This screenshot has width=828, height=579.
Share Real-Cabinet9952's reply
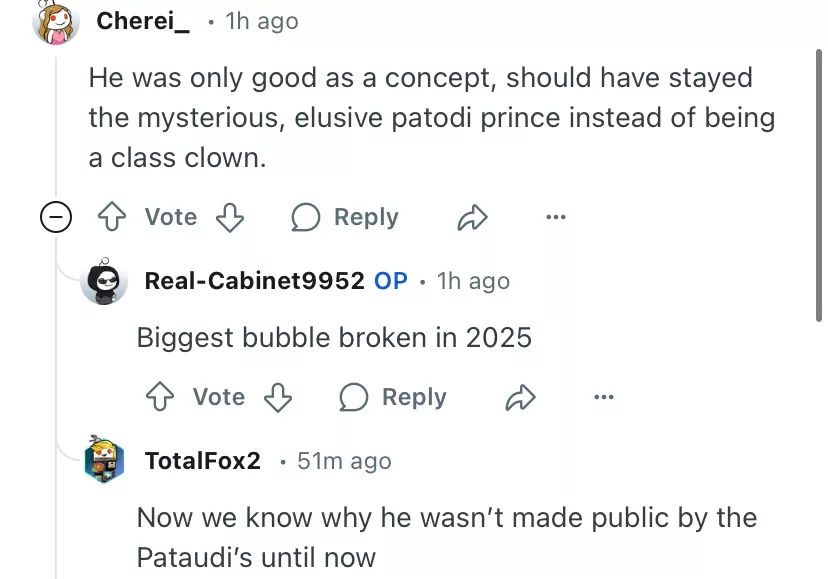520,397
